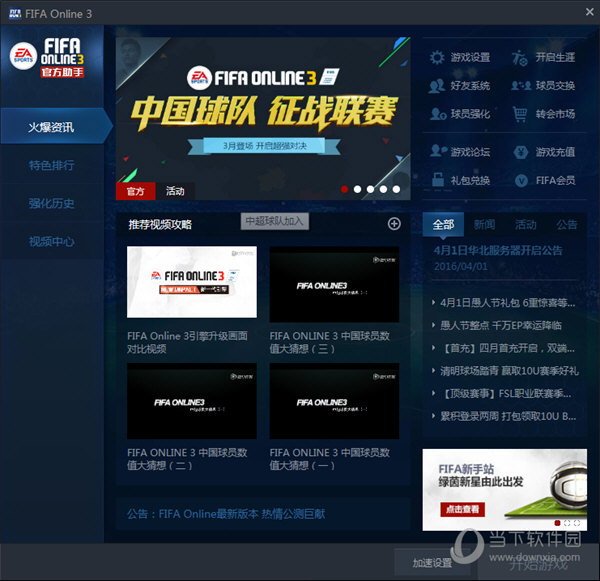
Task: Open the FIFA新手站 promo banner
Action: click(x=505, y=490)
